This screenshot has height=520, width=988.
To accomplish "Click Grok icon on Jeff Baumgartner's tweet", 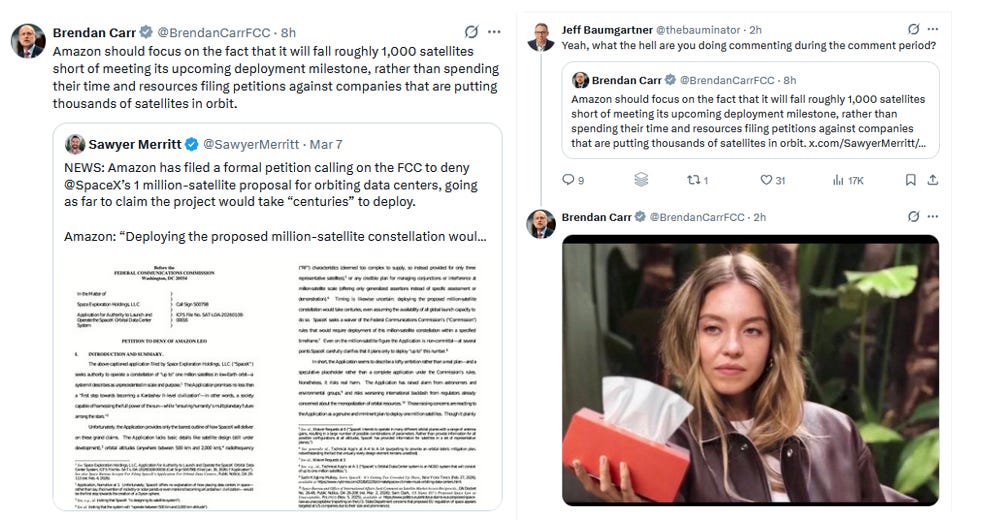I will [913, 29].
